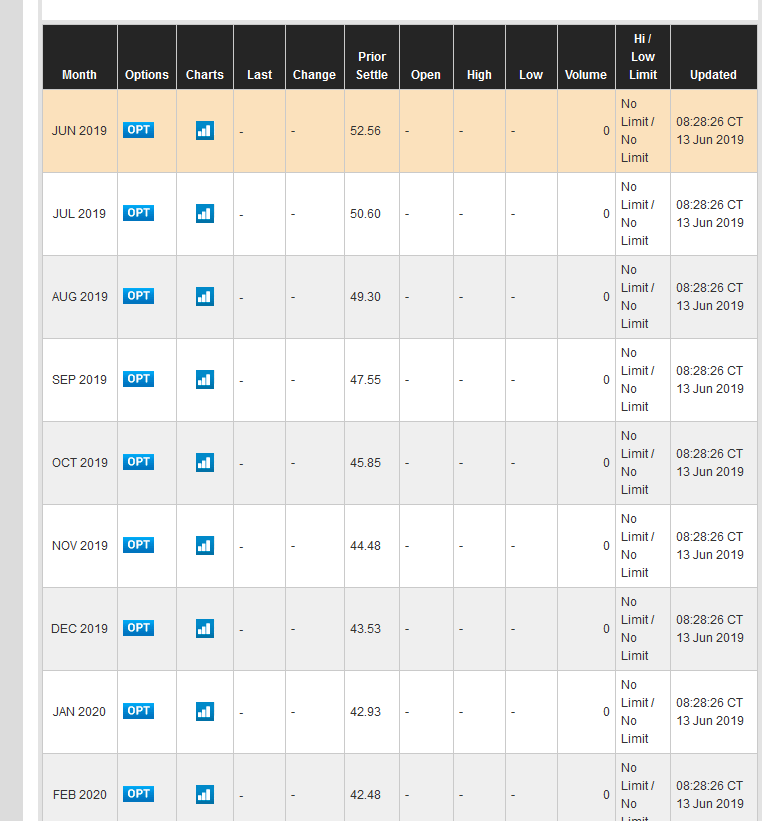
Task: Open the chart icon for NOV 2019
Action: click(204, 545)
